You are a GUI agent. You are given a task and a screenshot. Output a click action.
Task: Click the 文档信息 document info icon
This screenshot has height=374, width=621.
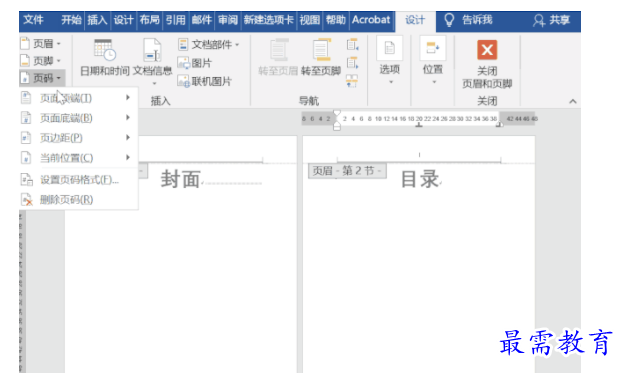(x=152, y=50)
